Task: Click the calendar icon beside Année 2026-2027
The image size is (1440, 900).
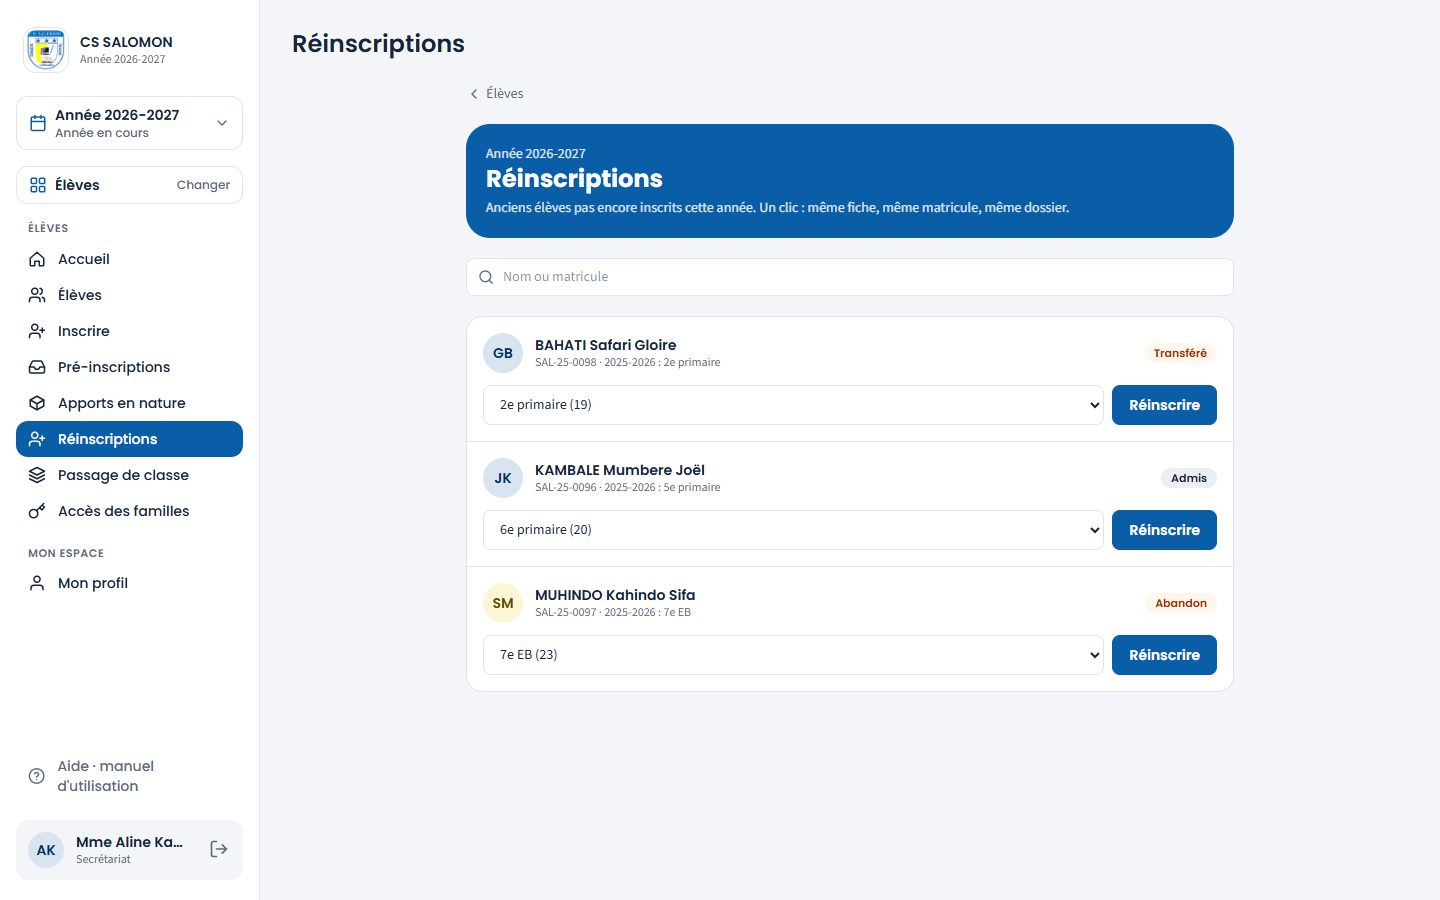Action: click(38, 123)
